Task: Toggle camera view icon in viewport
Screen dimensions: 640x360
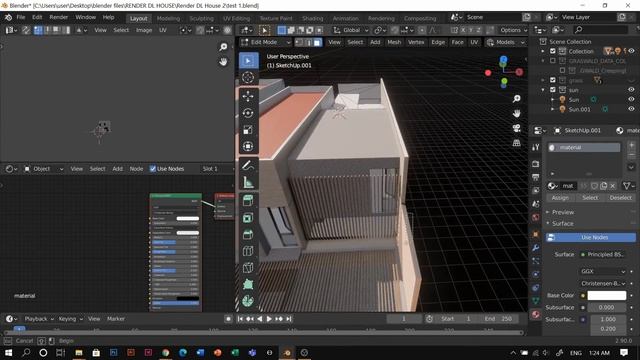Action: pyautogui.click(x=517, y=128)
